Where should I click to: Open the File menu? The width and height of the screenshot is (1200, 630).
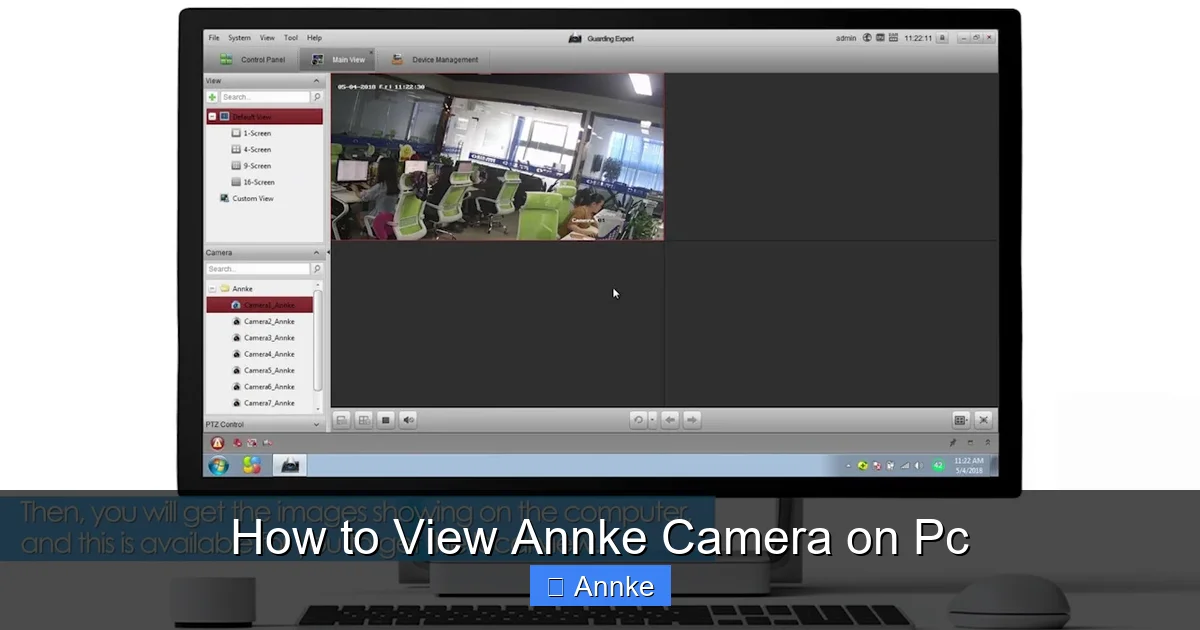pos(214,38)
